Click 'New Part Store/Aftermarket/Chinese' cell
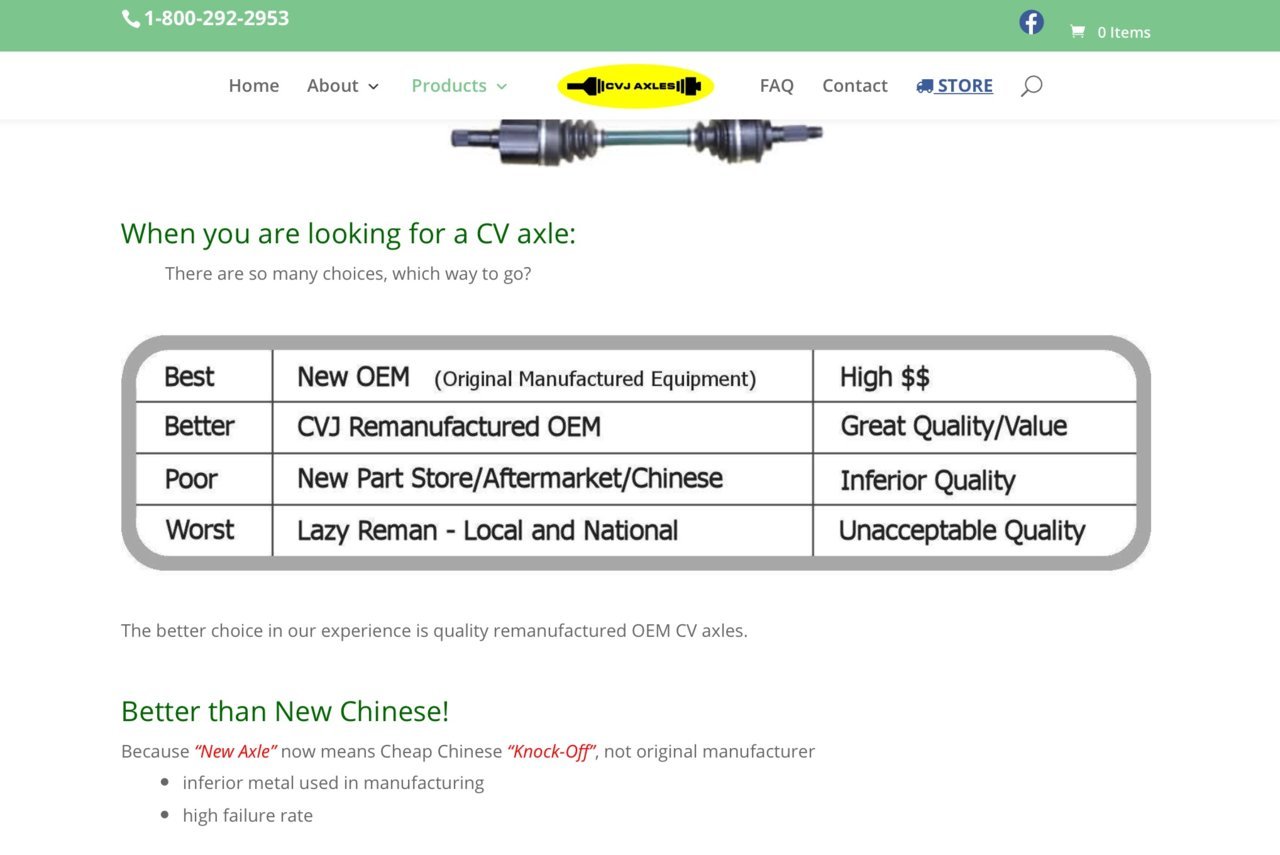 coord(543,479)
